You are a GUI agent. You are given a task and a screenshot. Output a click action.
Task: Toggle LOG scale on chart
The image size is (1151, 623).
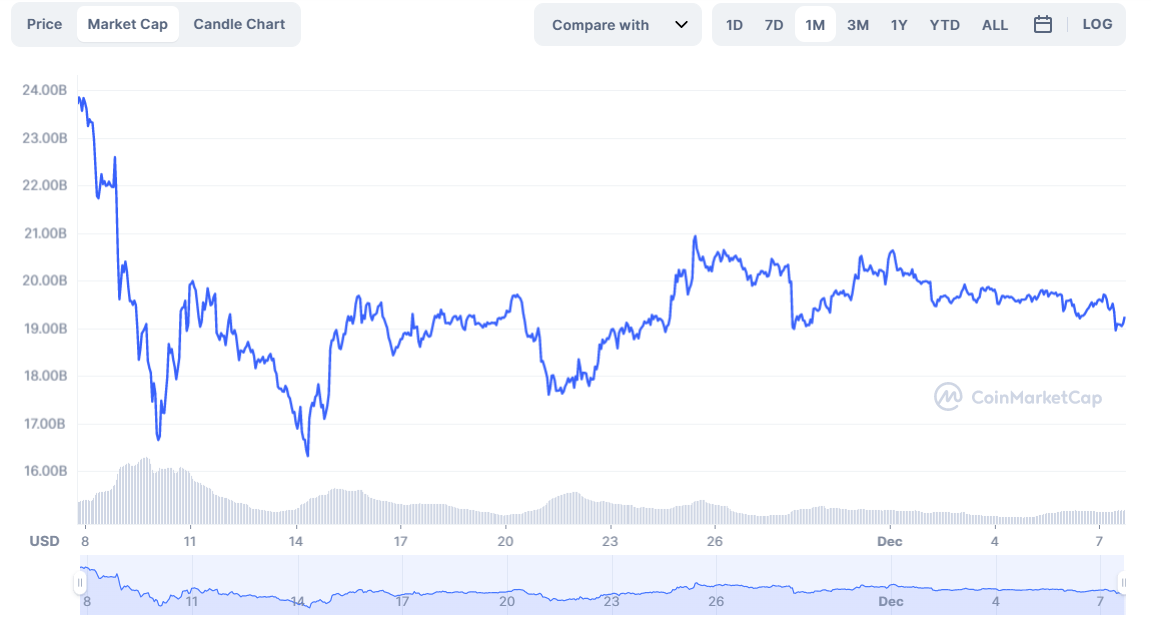pos(1097,25)
